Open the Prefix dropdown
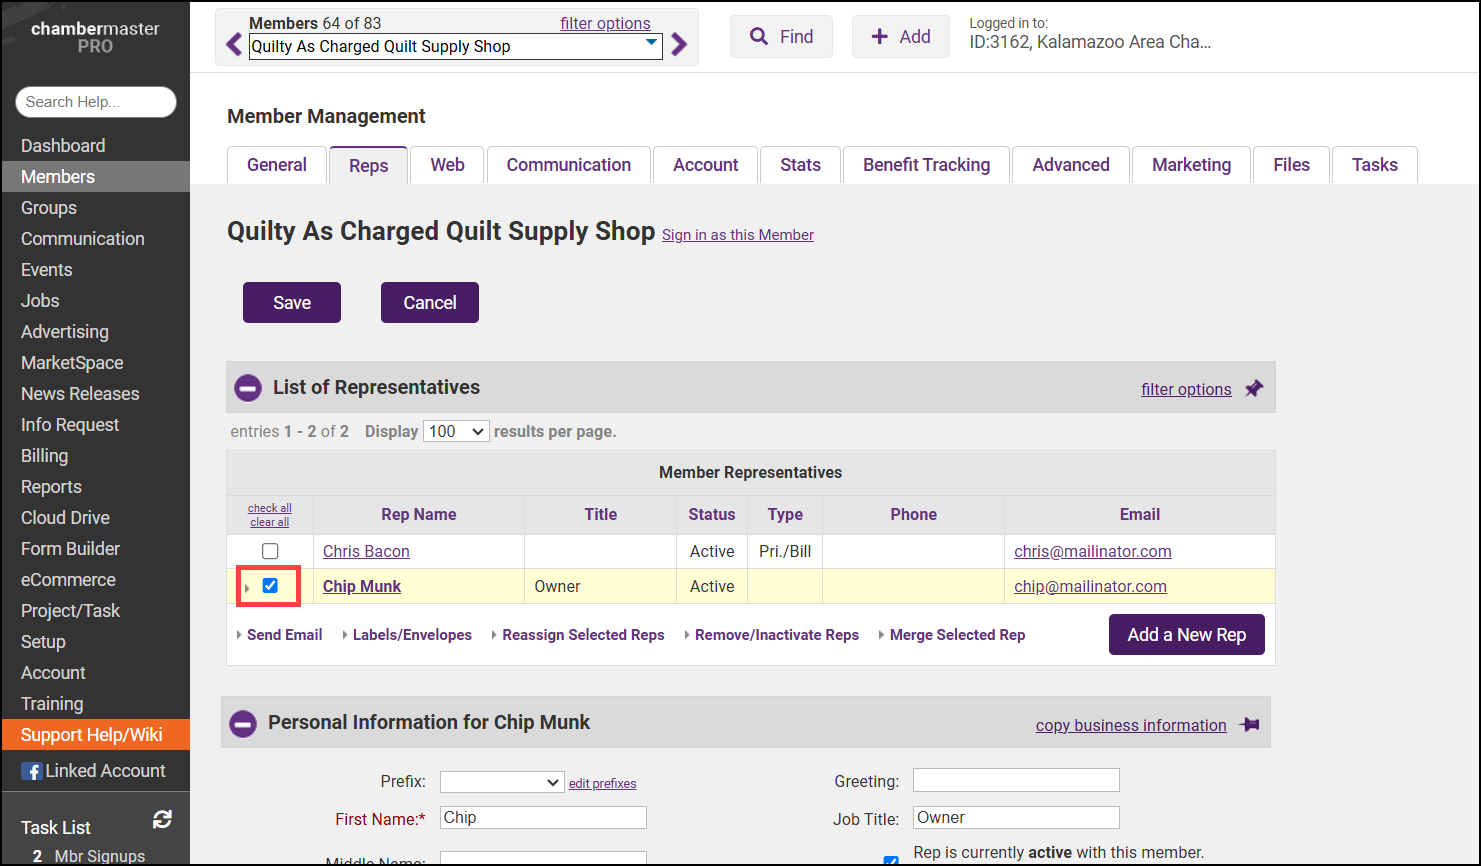Screen dimensions: 1481x866 point(501,783)
